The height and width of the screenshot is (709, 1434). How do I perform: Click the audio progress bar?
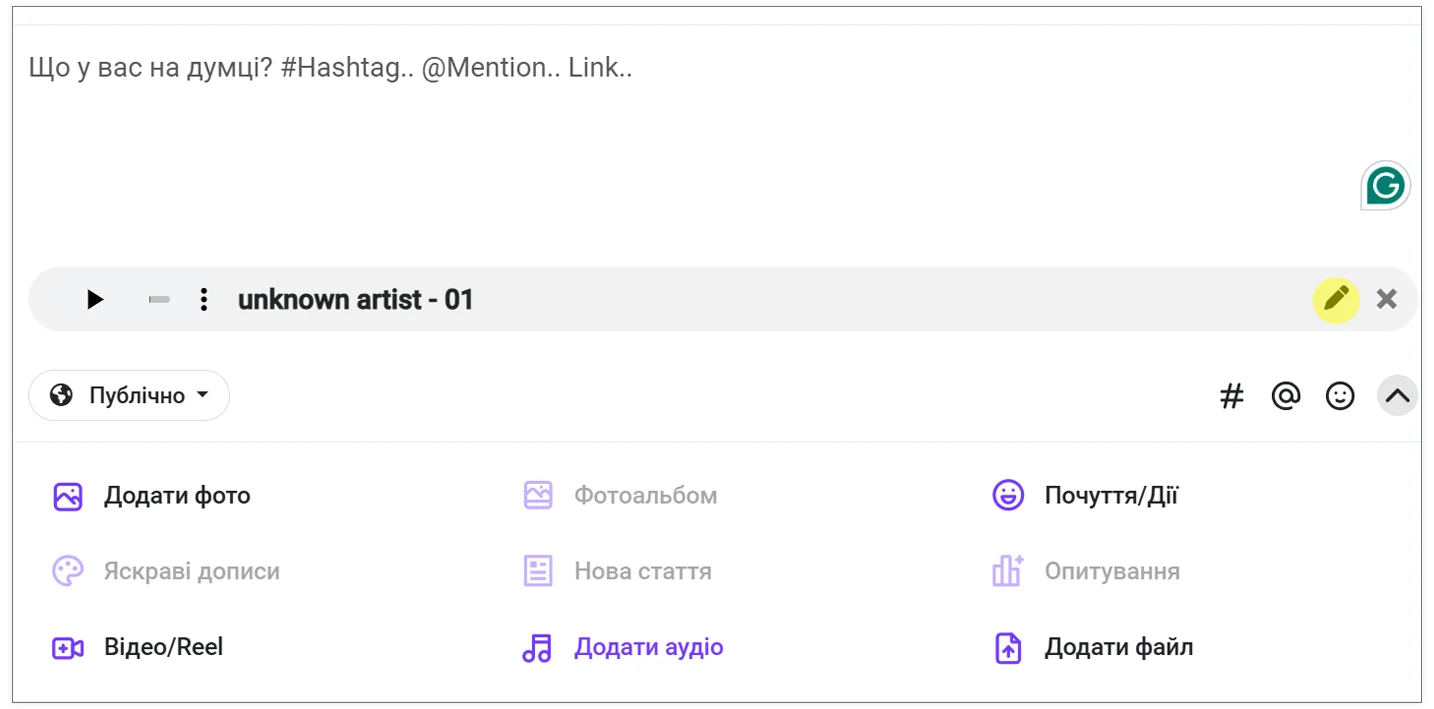(159, 299)
